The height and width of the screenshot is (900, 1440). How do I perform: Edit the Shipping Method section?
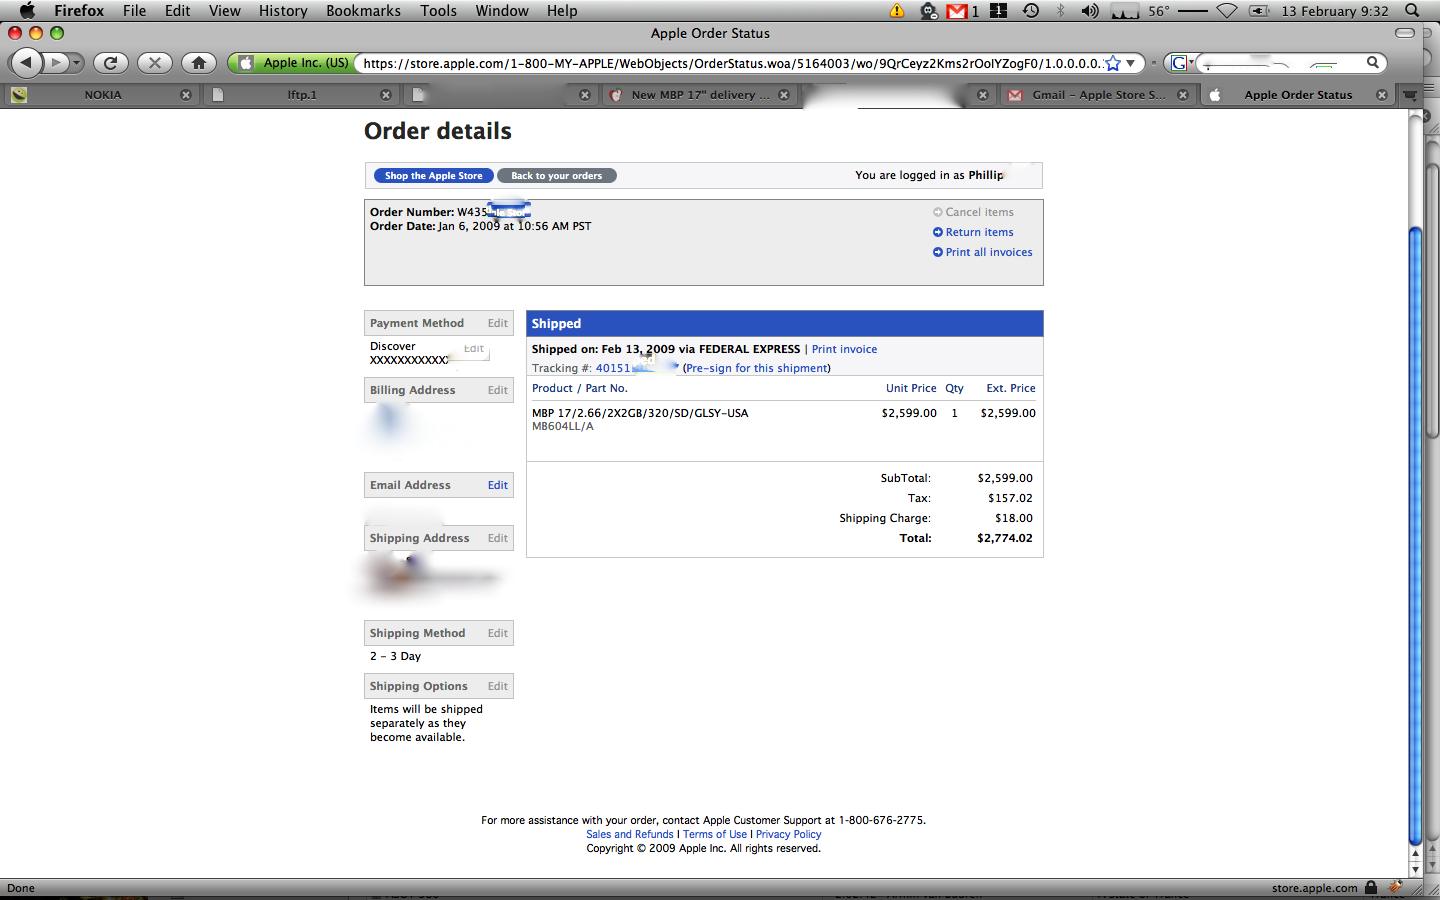tap(498, 633)
